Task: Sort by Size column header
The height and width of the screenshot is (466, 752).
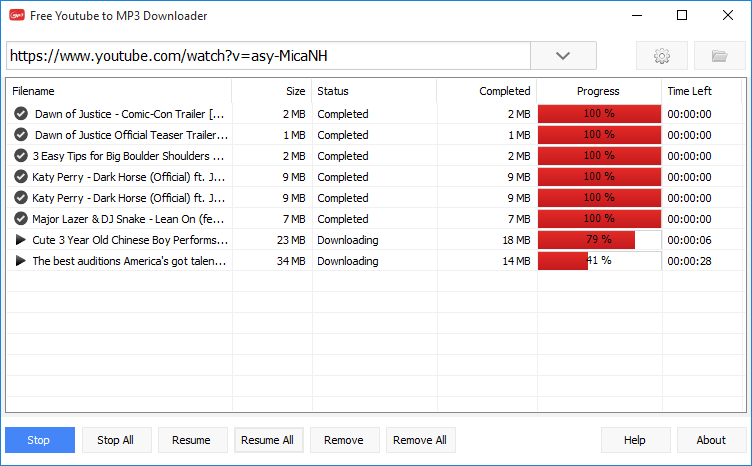Action: coord(272,91)
